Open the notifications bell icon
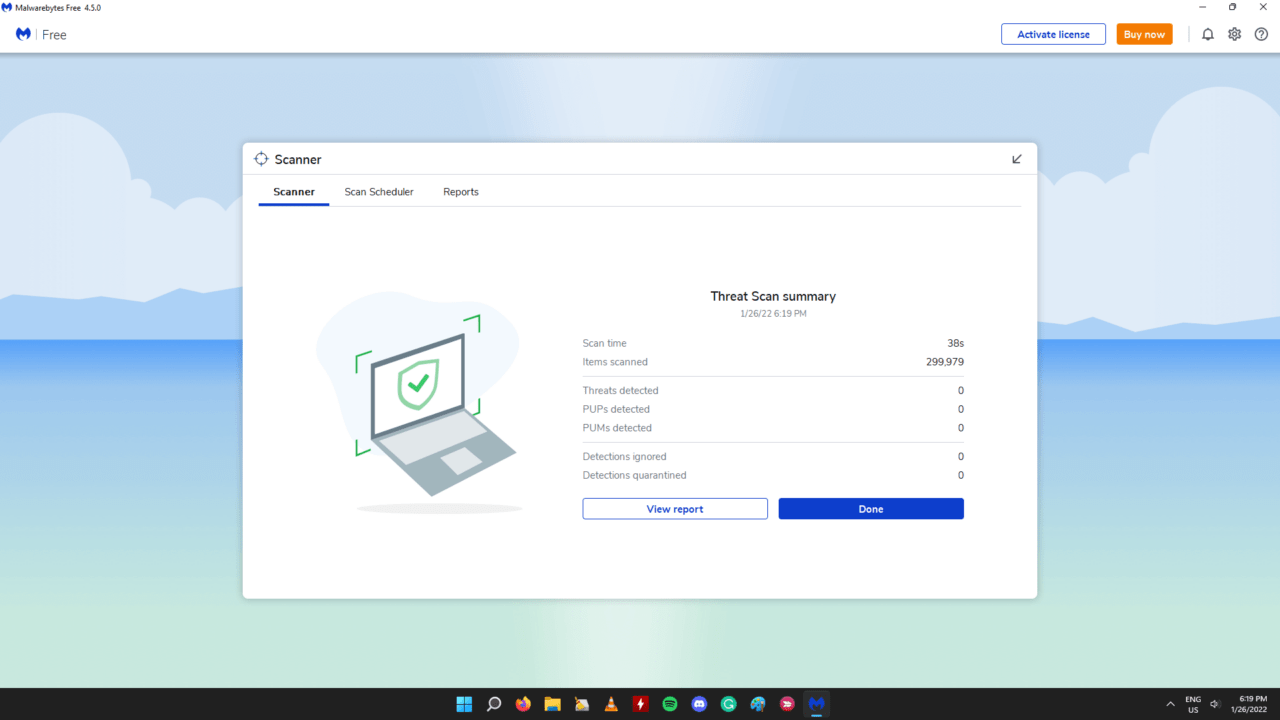The height and width of the screenshot is (720, 1280). (x=1208, y=34)
